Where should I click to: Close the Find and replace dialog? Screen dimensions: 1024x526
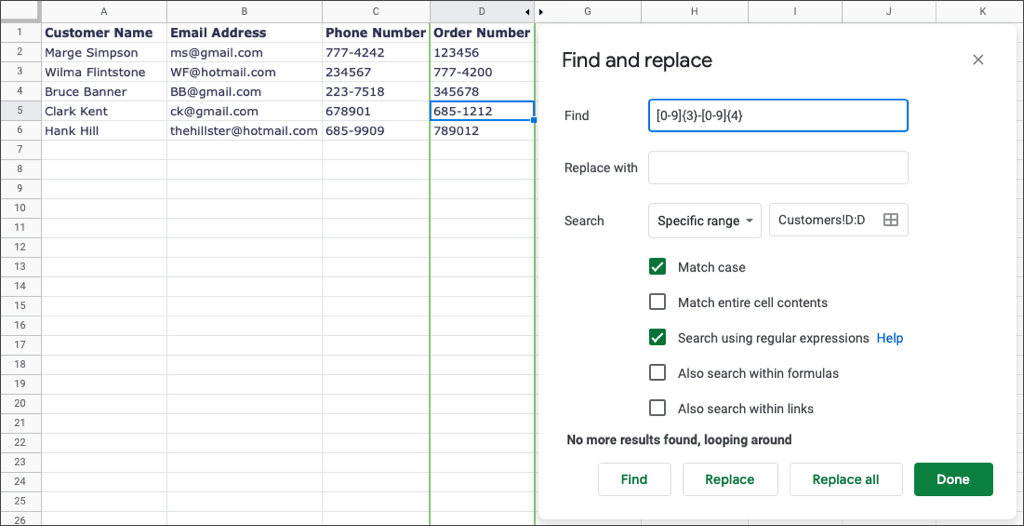978,60
